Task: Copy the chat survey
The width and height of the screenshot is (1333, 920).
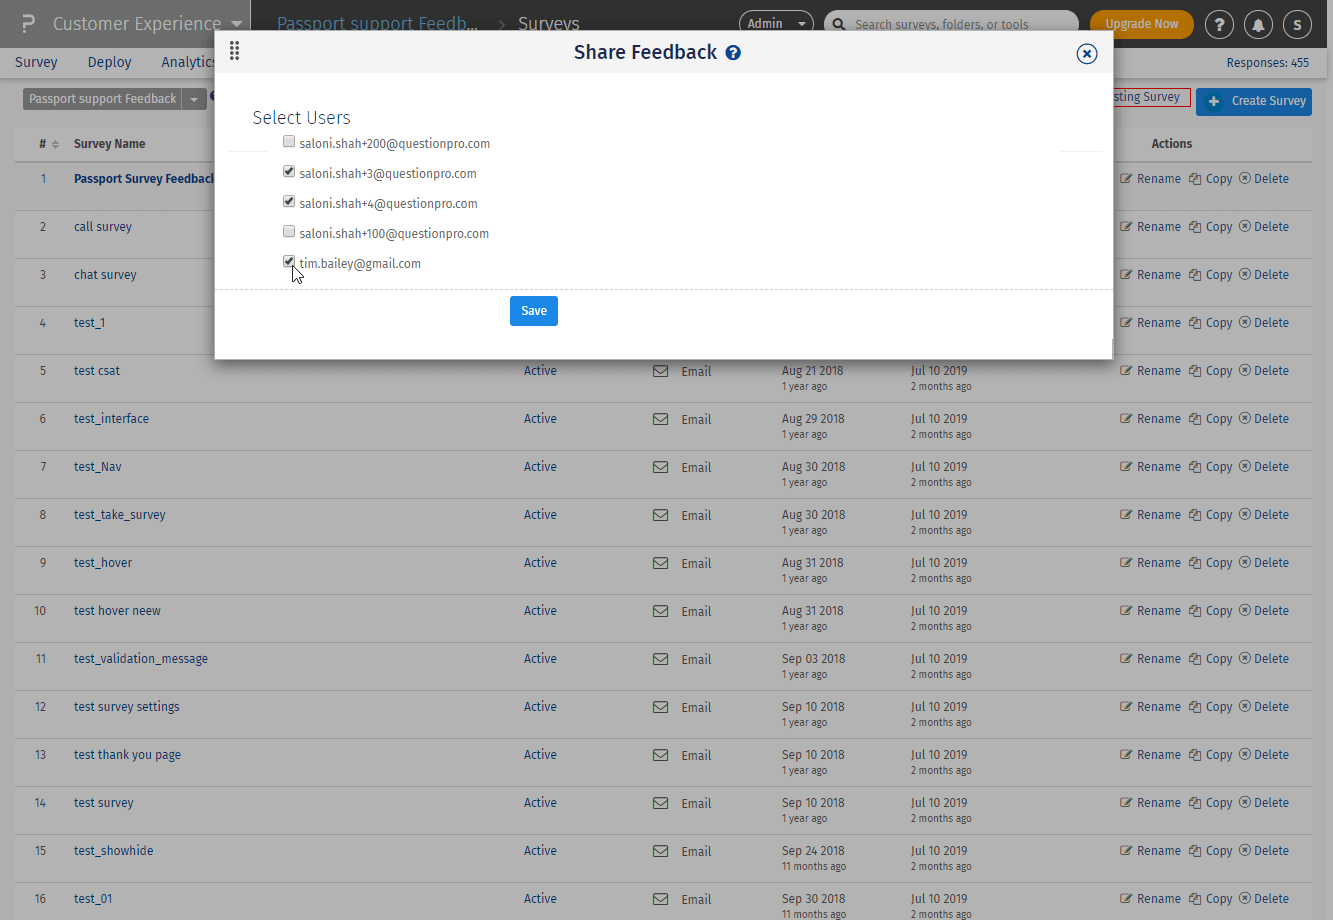Action: pos(1210,275)
